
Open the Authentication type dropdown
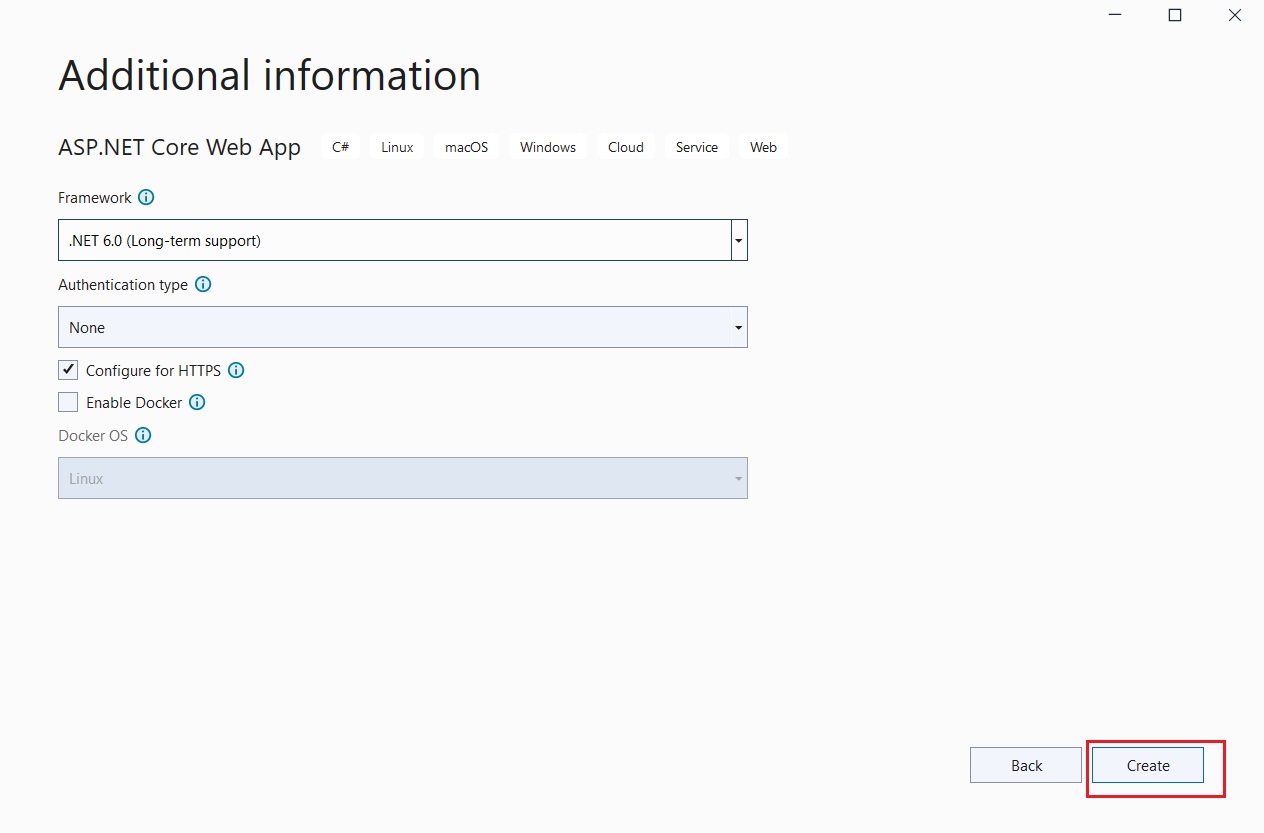[403, 327]
